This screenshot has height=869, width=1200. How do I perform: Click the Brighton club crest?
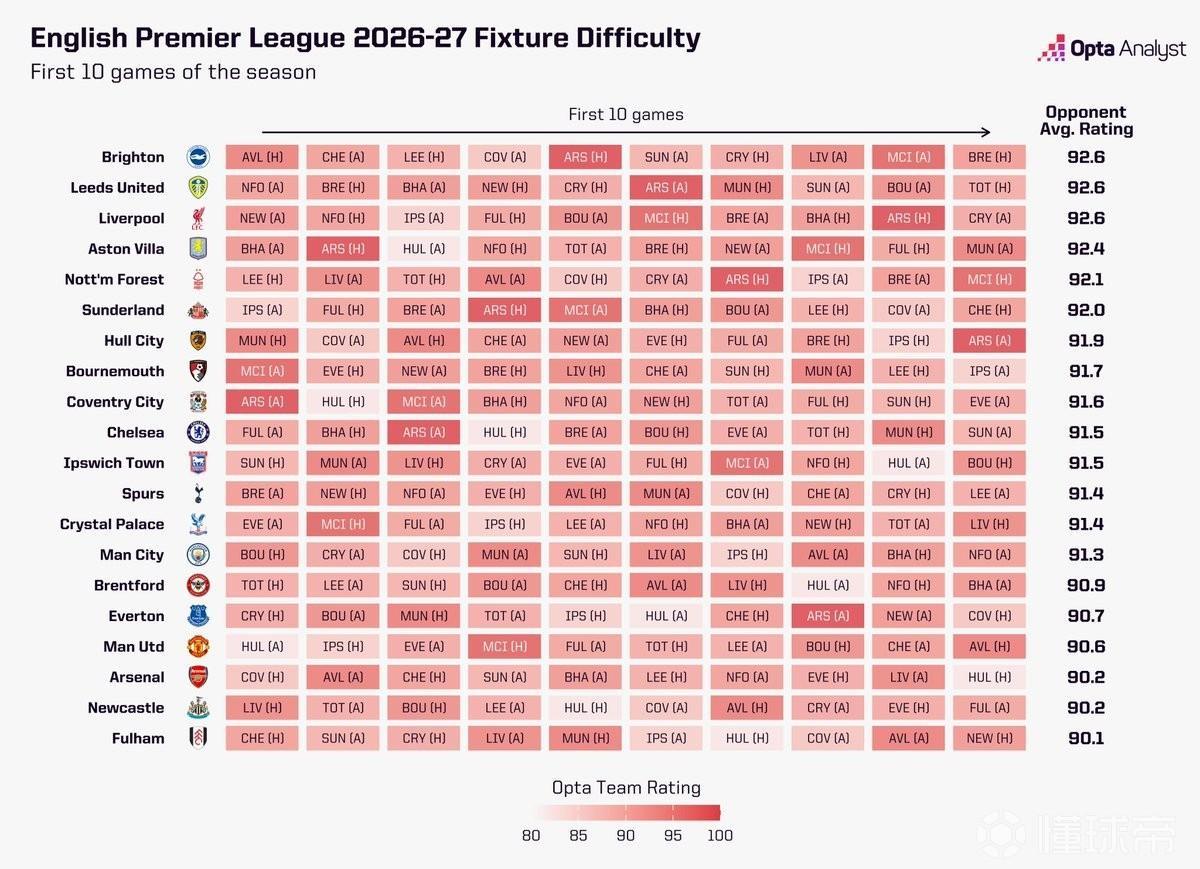(198, 157)
